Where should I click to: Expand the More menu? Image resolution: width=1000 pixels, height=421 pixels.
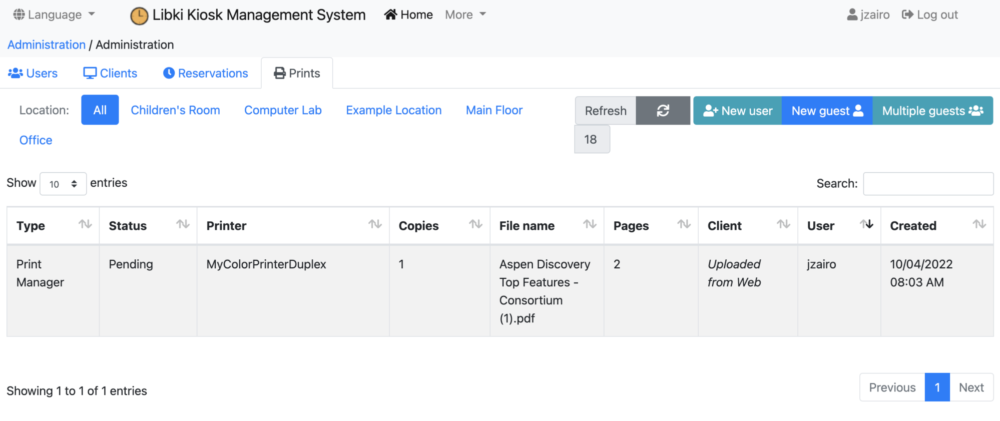(465, 15)
